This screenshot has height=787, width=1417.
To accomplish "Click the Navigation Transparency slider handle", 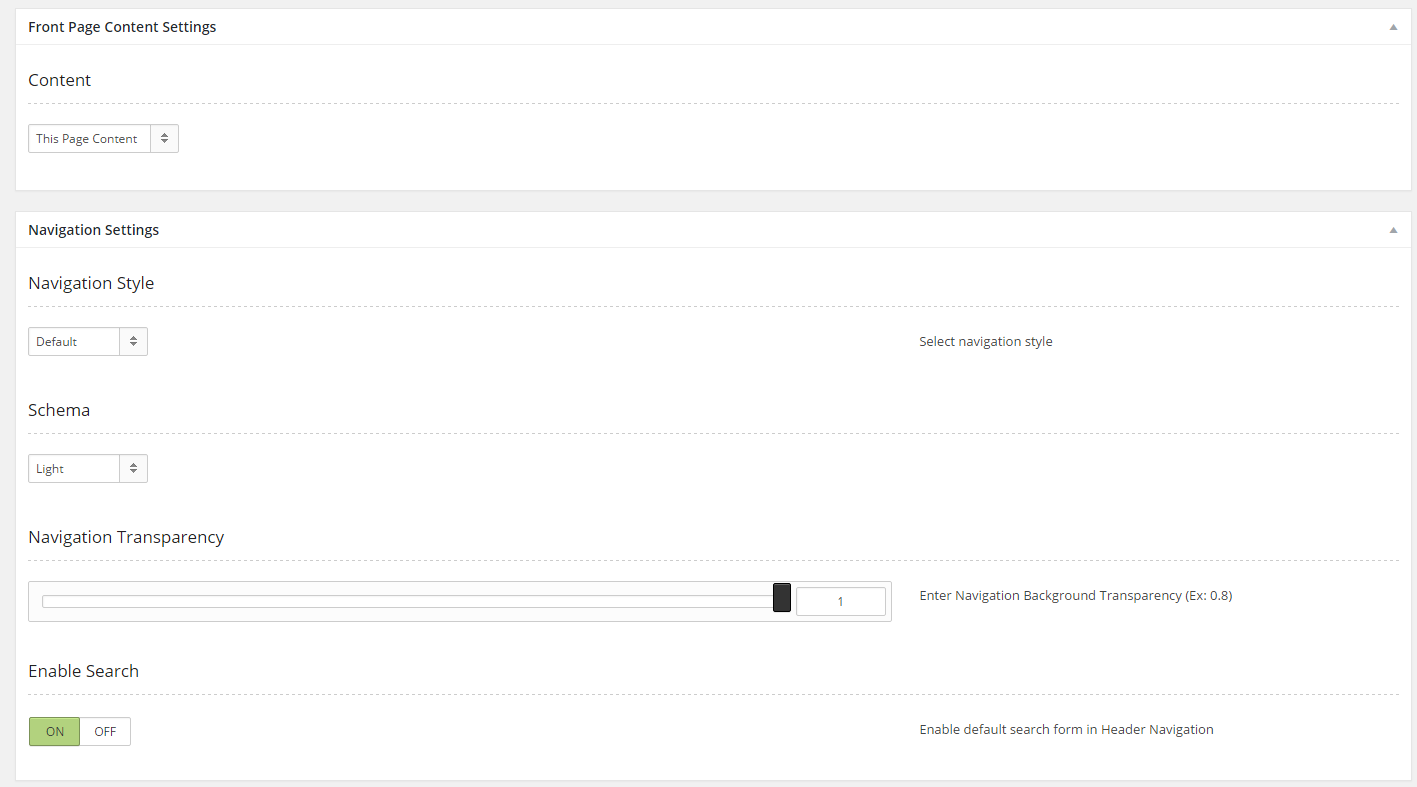I will coord(782,597).
